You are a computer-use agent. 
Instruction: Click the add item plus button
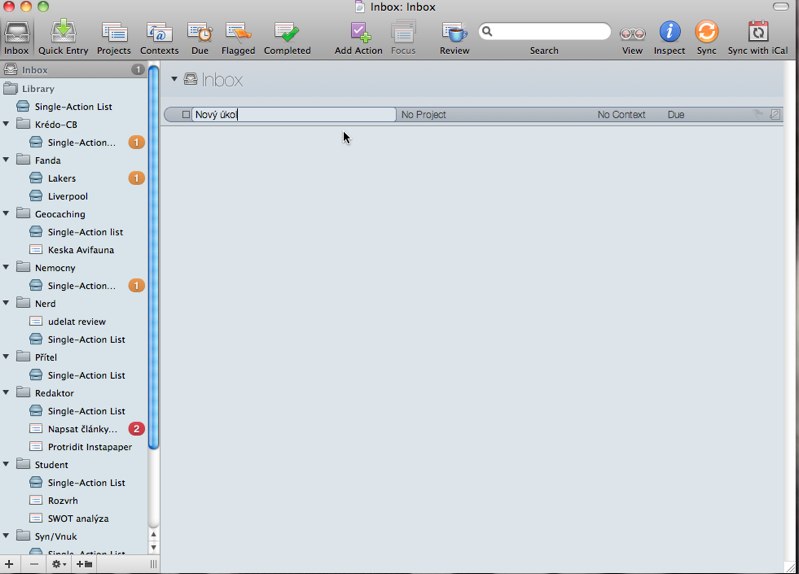coord(9,564)
